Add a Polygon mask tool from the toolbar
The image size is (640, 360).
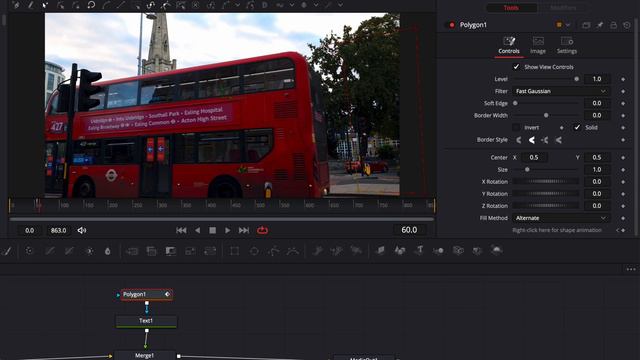click(273, 251)
